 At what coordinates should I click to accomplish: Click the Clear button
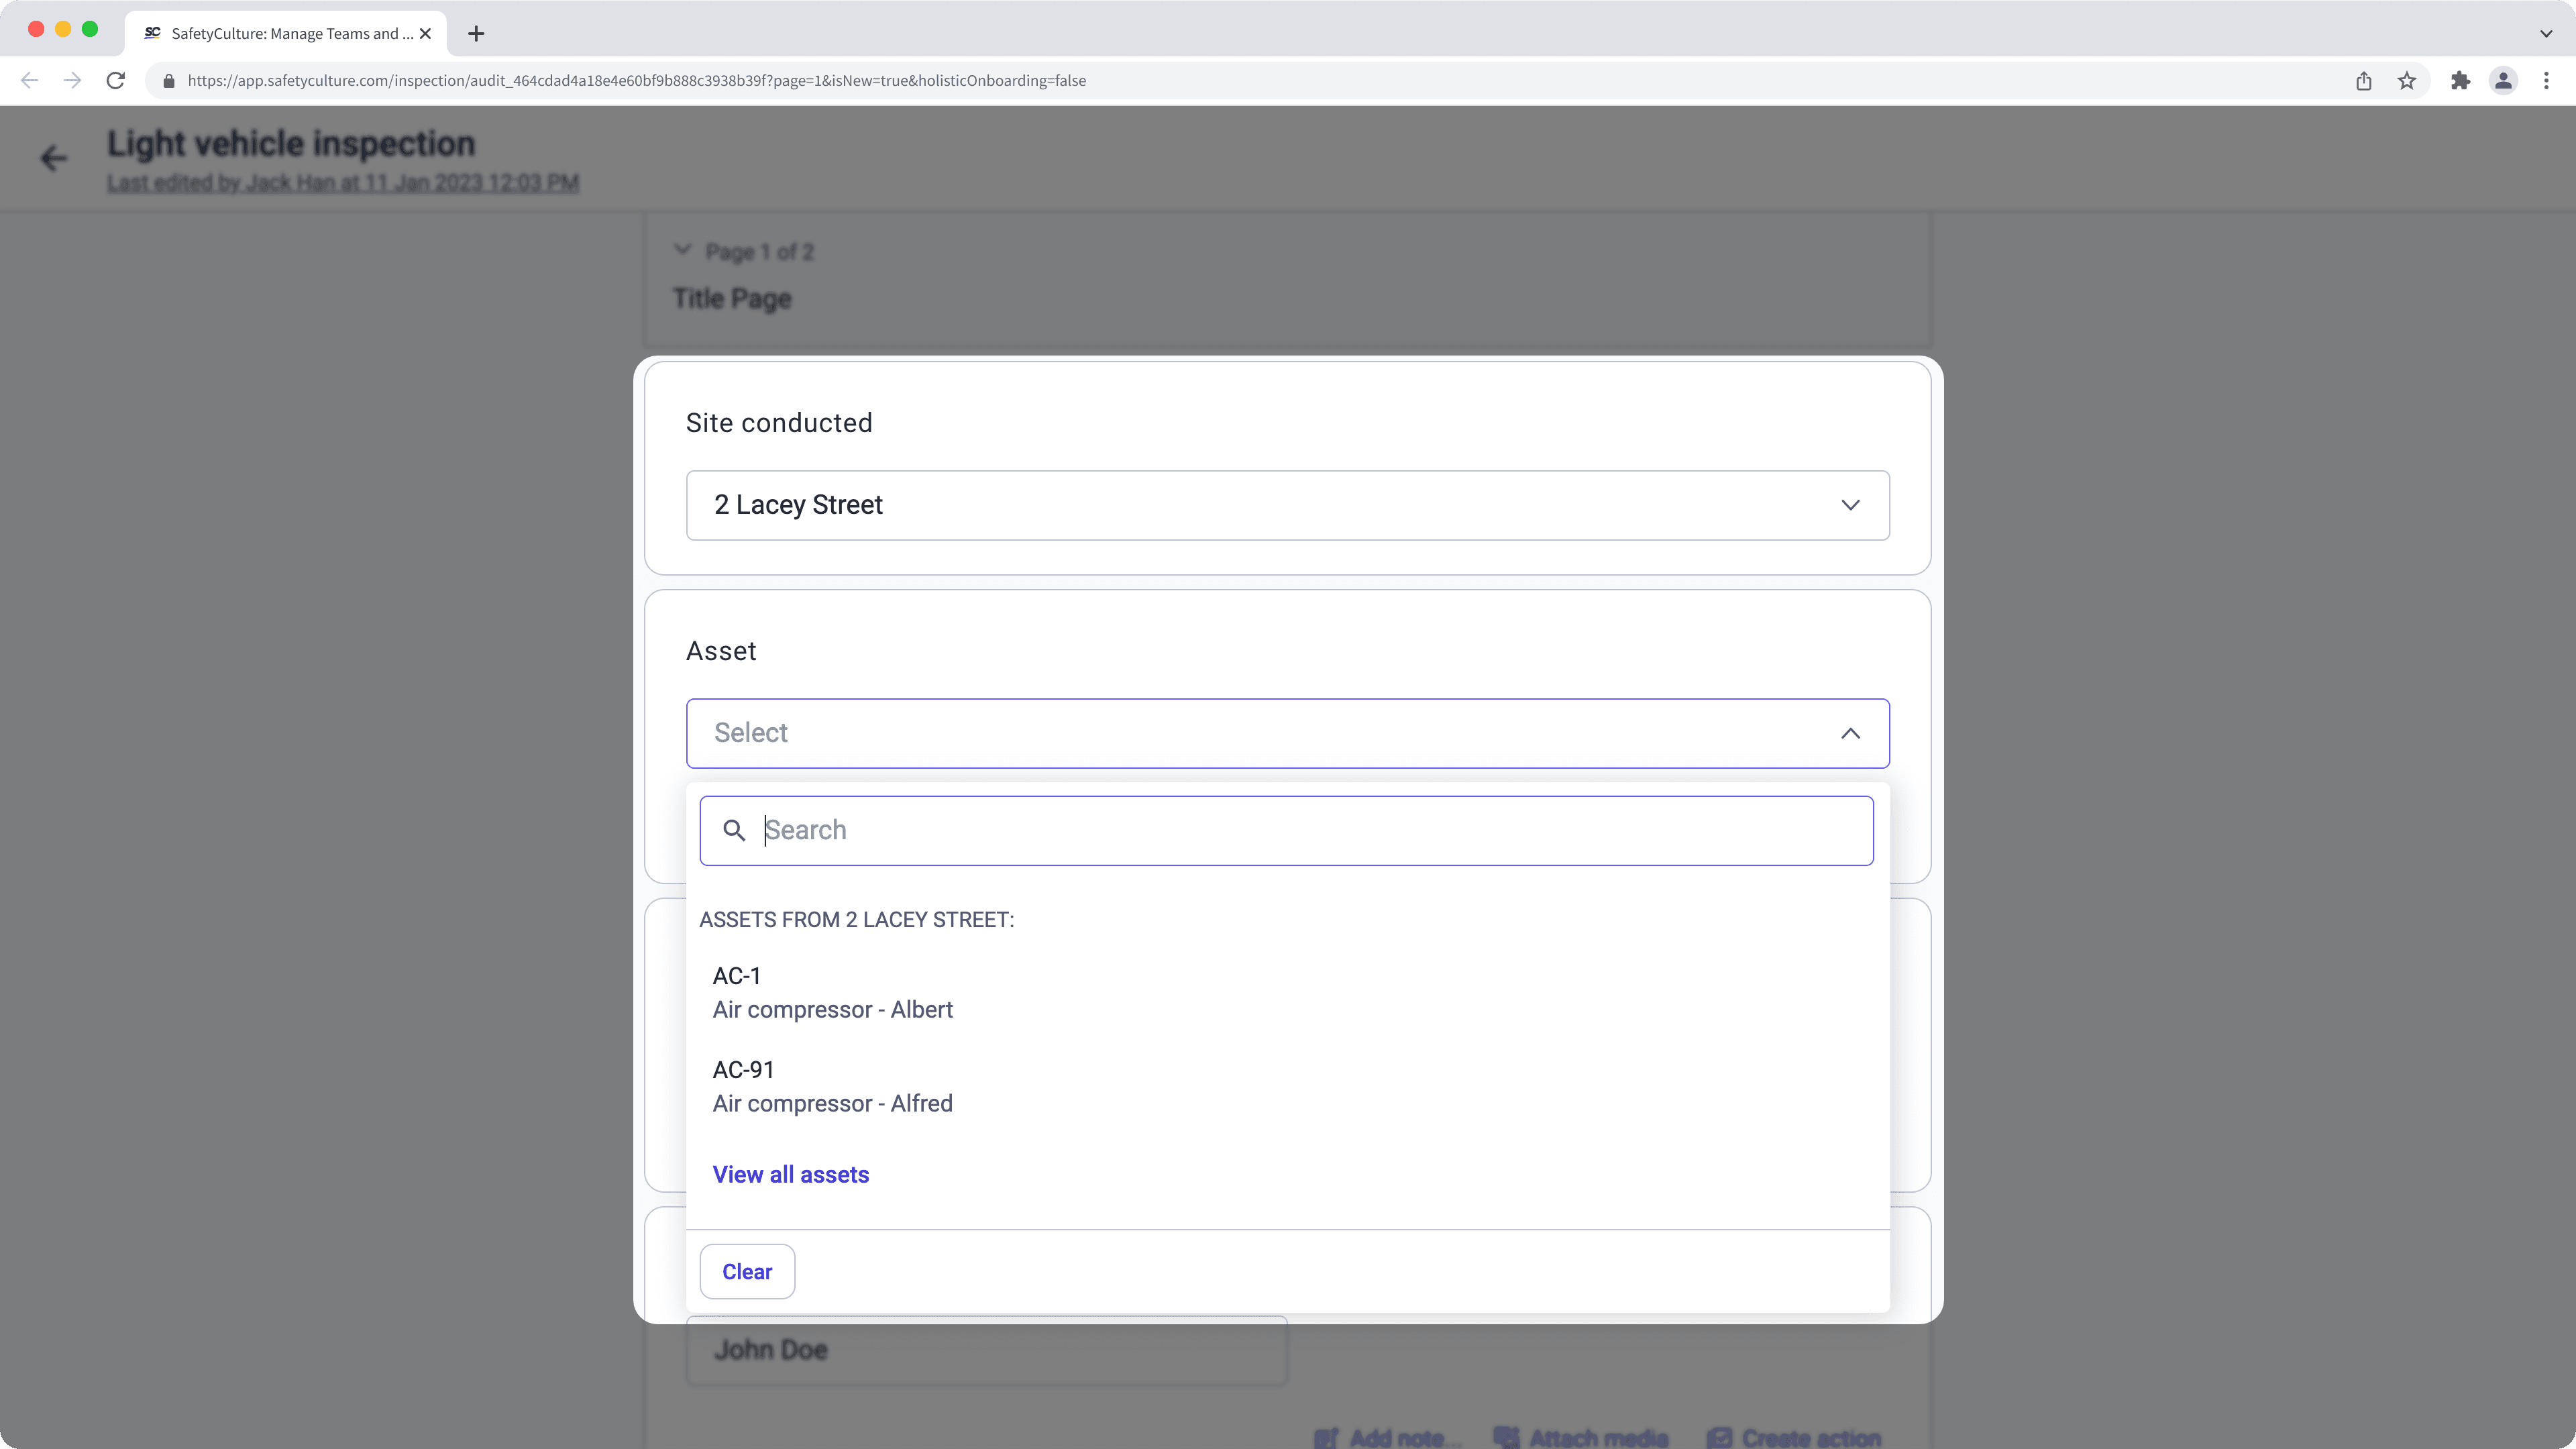click(x=747, y=1271)
